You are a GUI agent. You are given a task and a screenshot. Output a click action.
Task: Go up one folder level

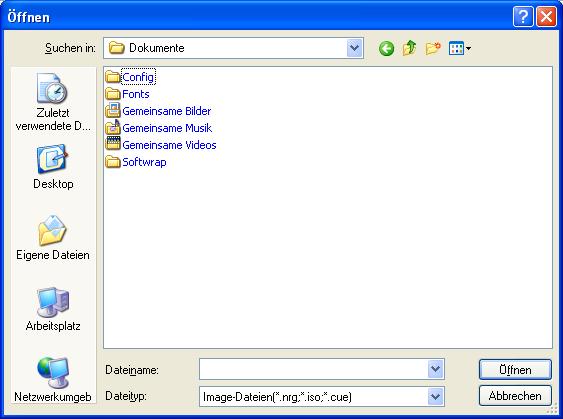(x=409, y=48)
